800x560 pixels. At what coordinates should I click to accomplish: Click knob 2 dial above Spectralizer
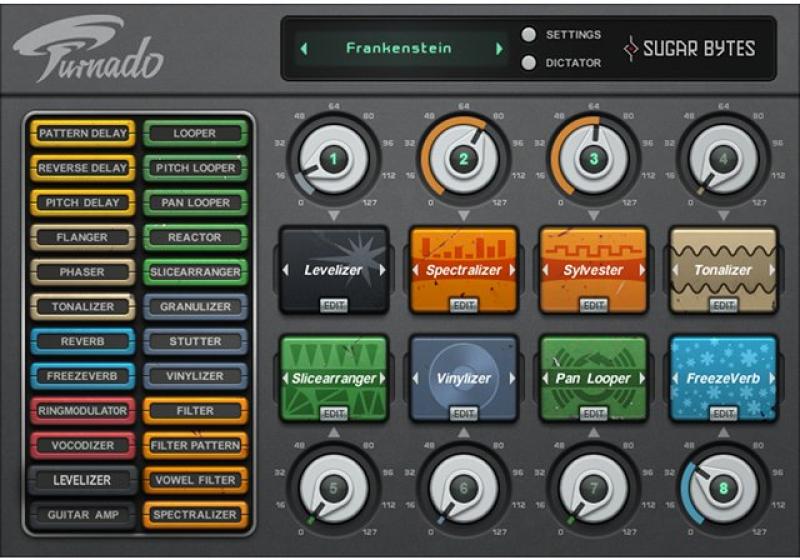(x=463, y=158)
